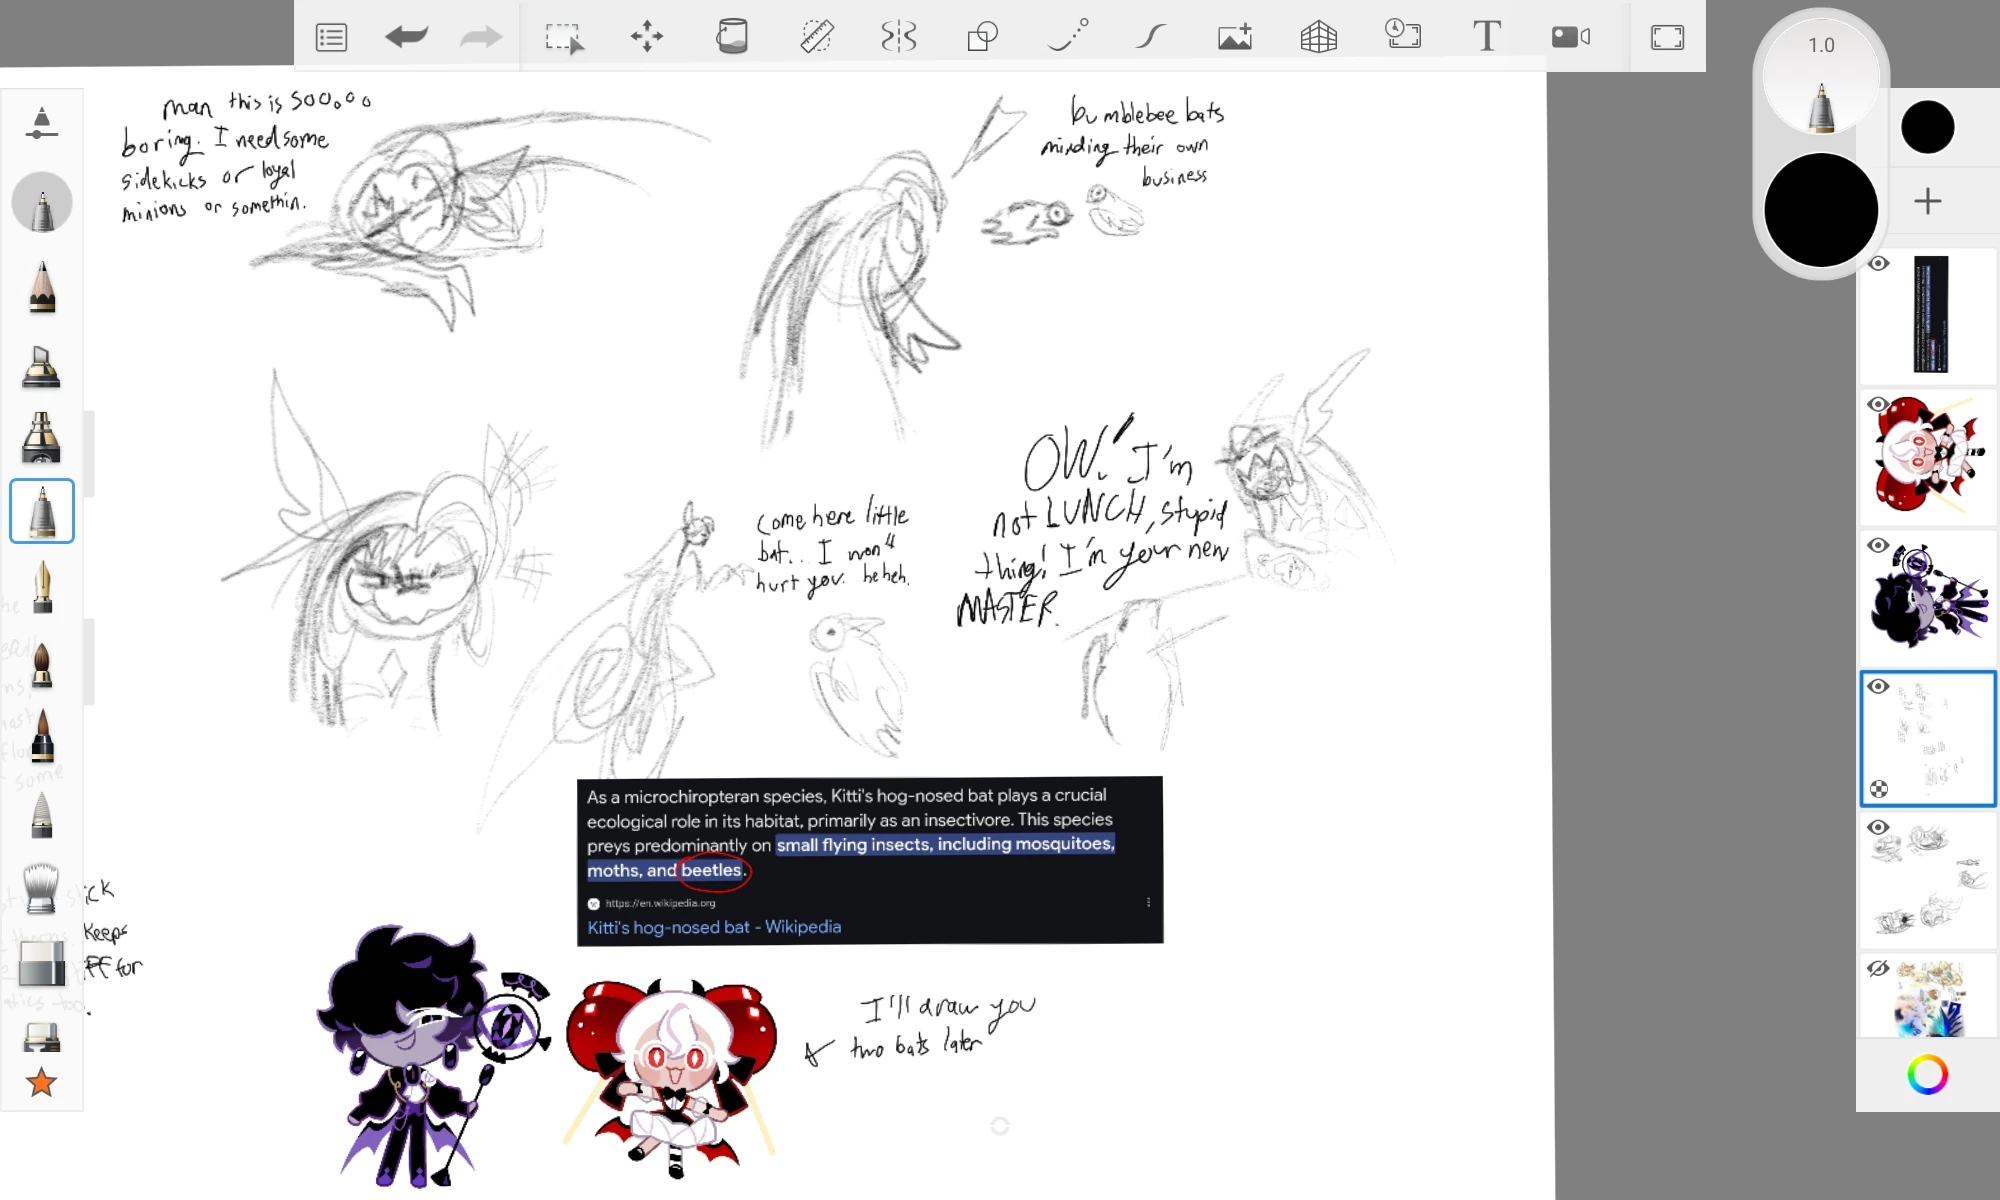This screenshot has width=2000, height=1200.
Task: Enable the symmetry ruler tool
Action: 898,37
